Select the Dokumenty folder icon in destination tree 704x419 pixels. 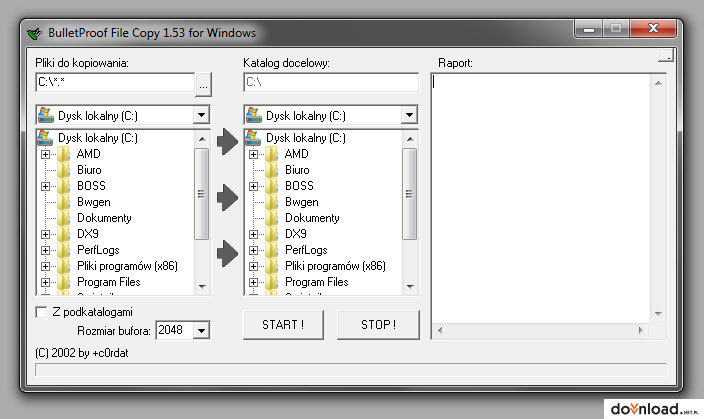271,218
